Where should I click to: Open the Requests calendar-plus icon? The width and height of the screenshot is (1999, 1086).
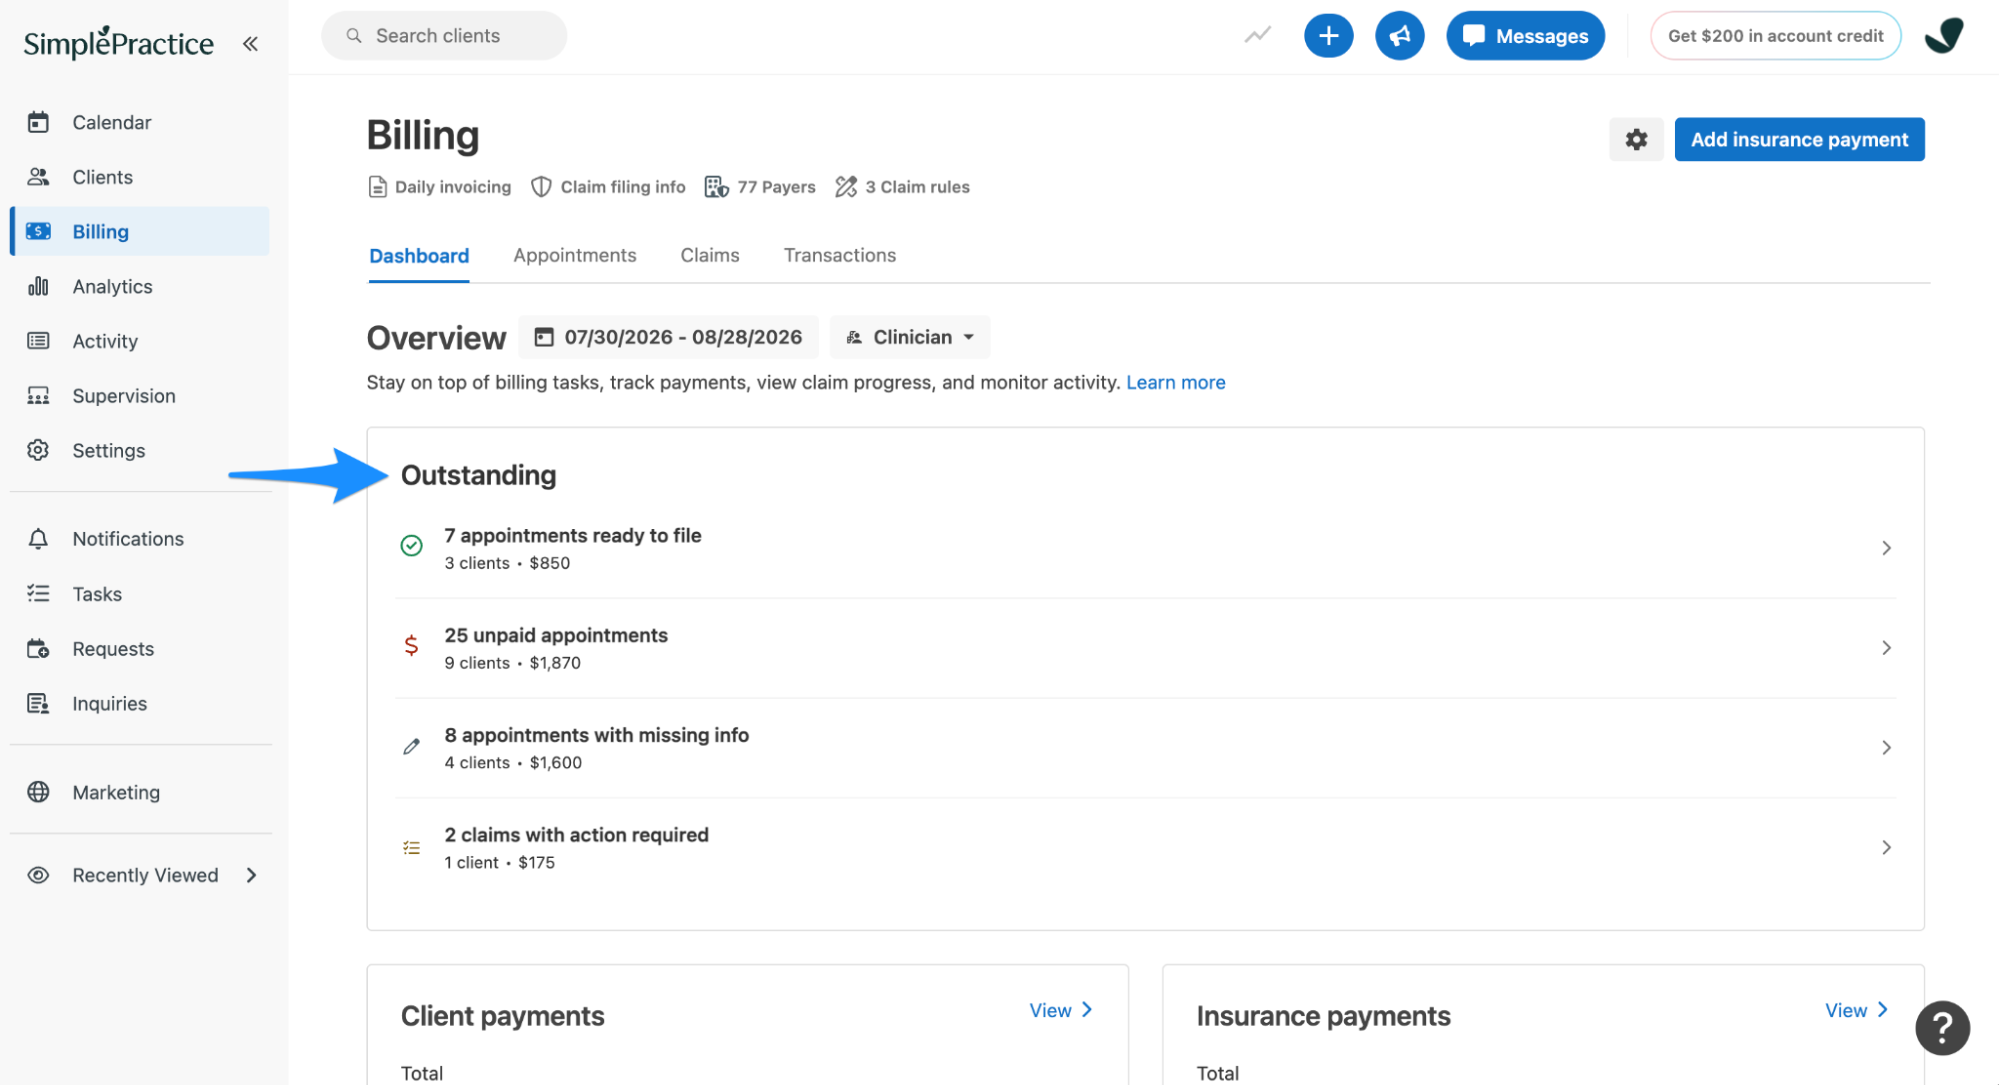click(x=38, y=649)
